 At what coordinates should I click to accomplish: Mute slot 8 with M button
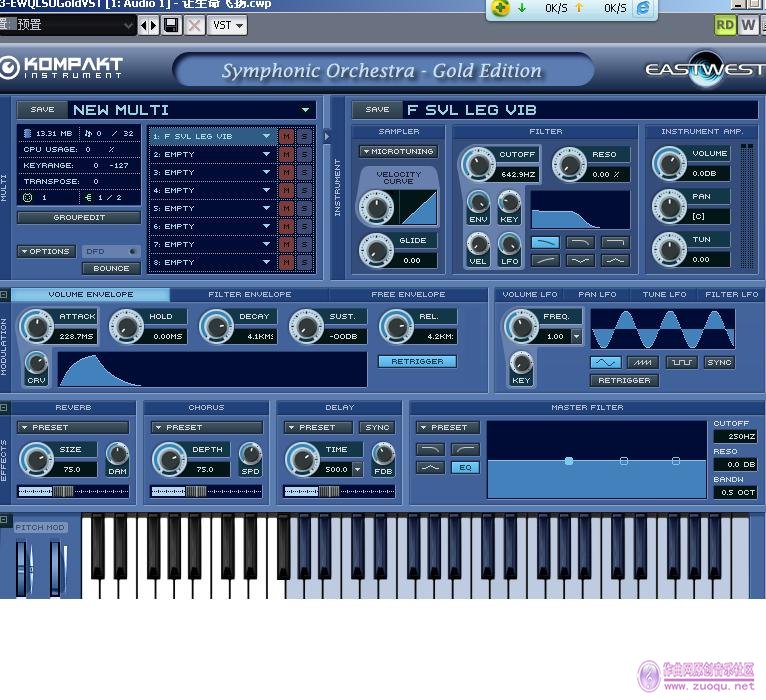(x=286, y=262)
